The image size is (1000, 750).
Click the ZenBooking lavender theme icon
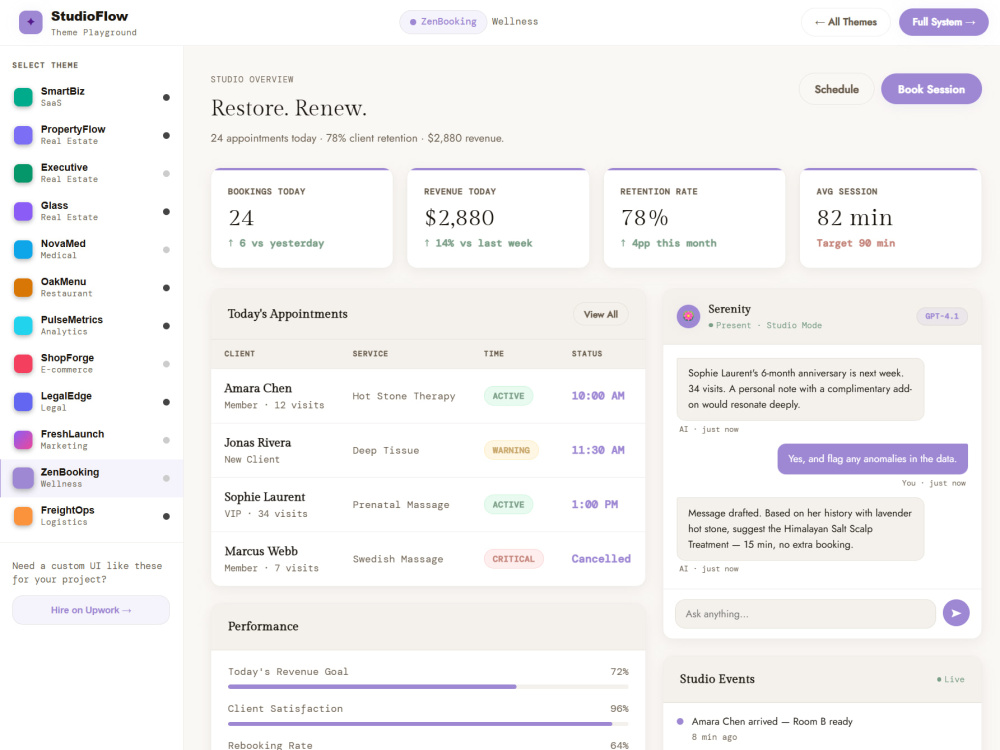(24, 478)
